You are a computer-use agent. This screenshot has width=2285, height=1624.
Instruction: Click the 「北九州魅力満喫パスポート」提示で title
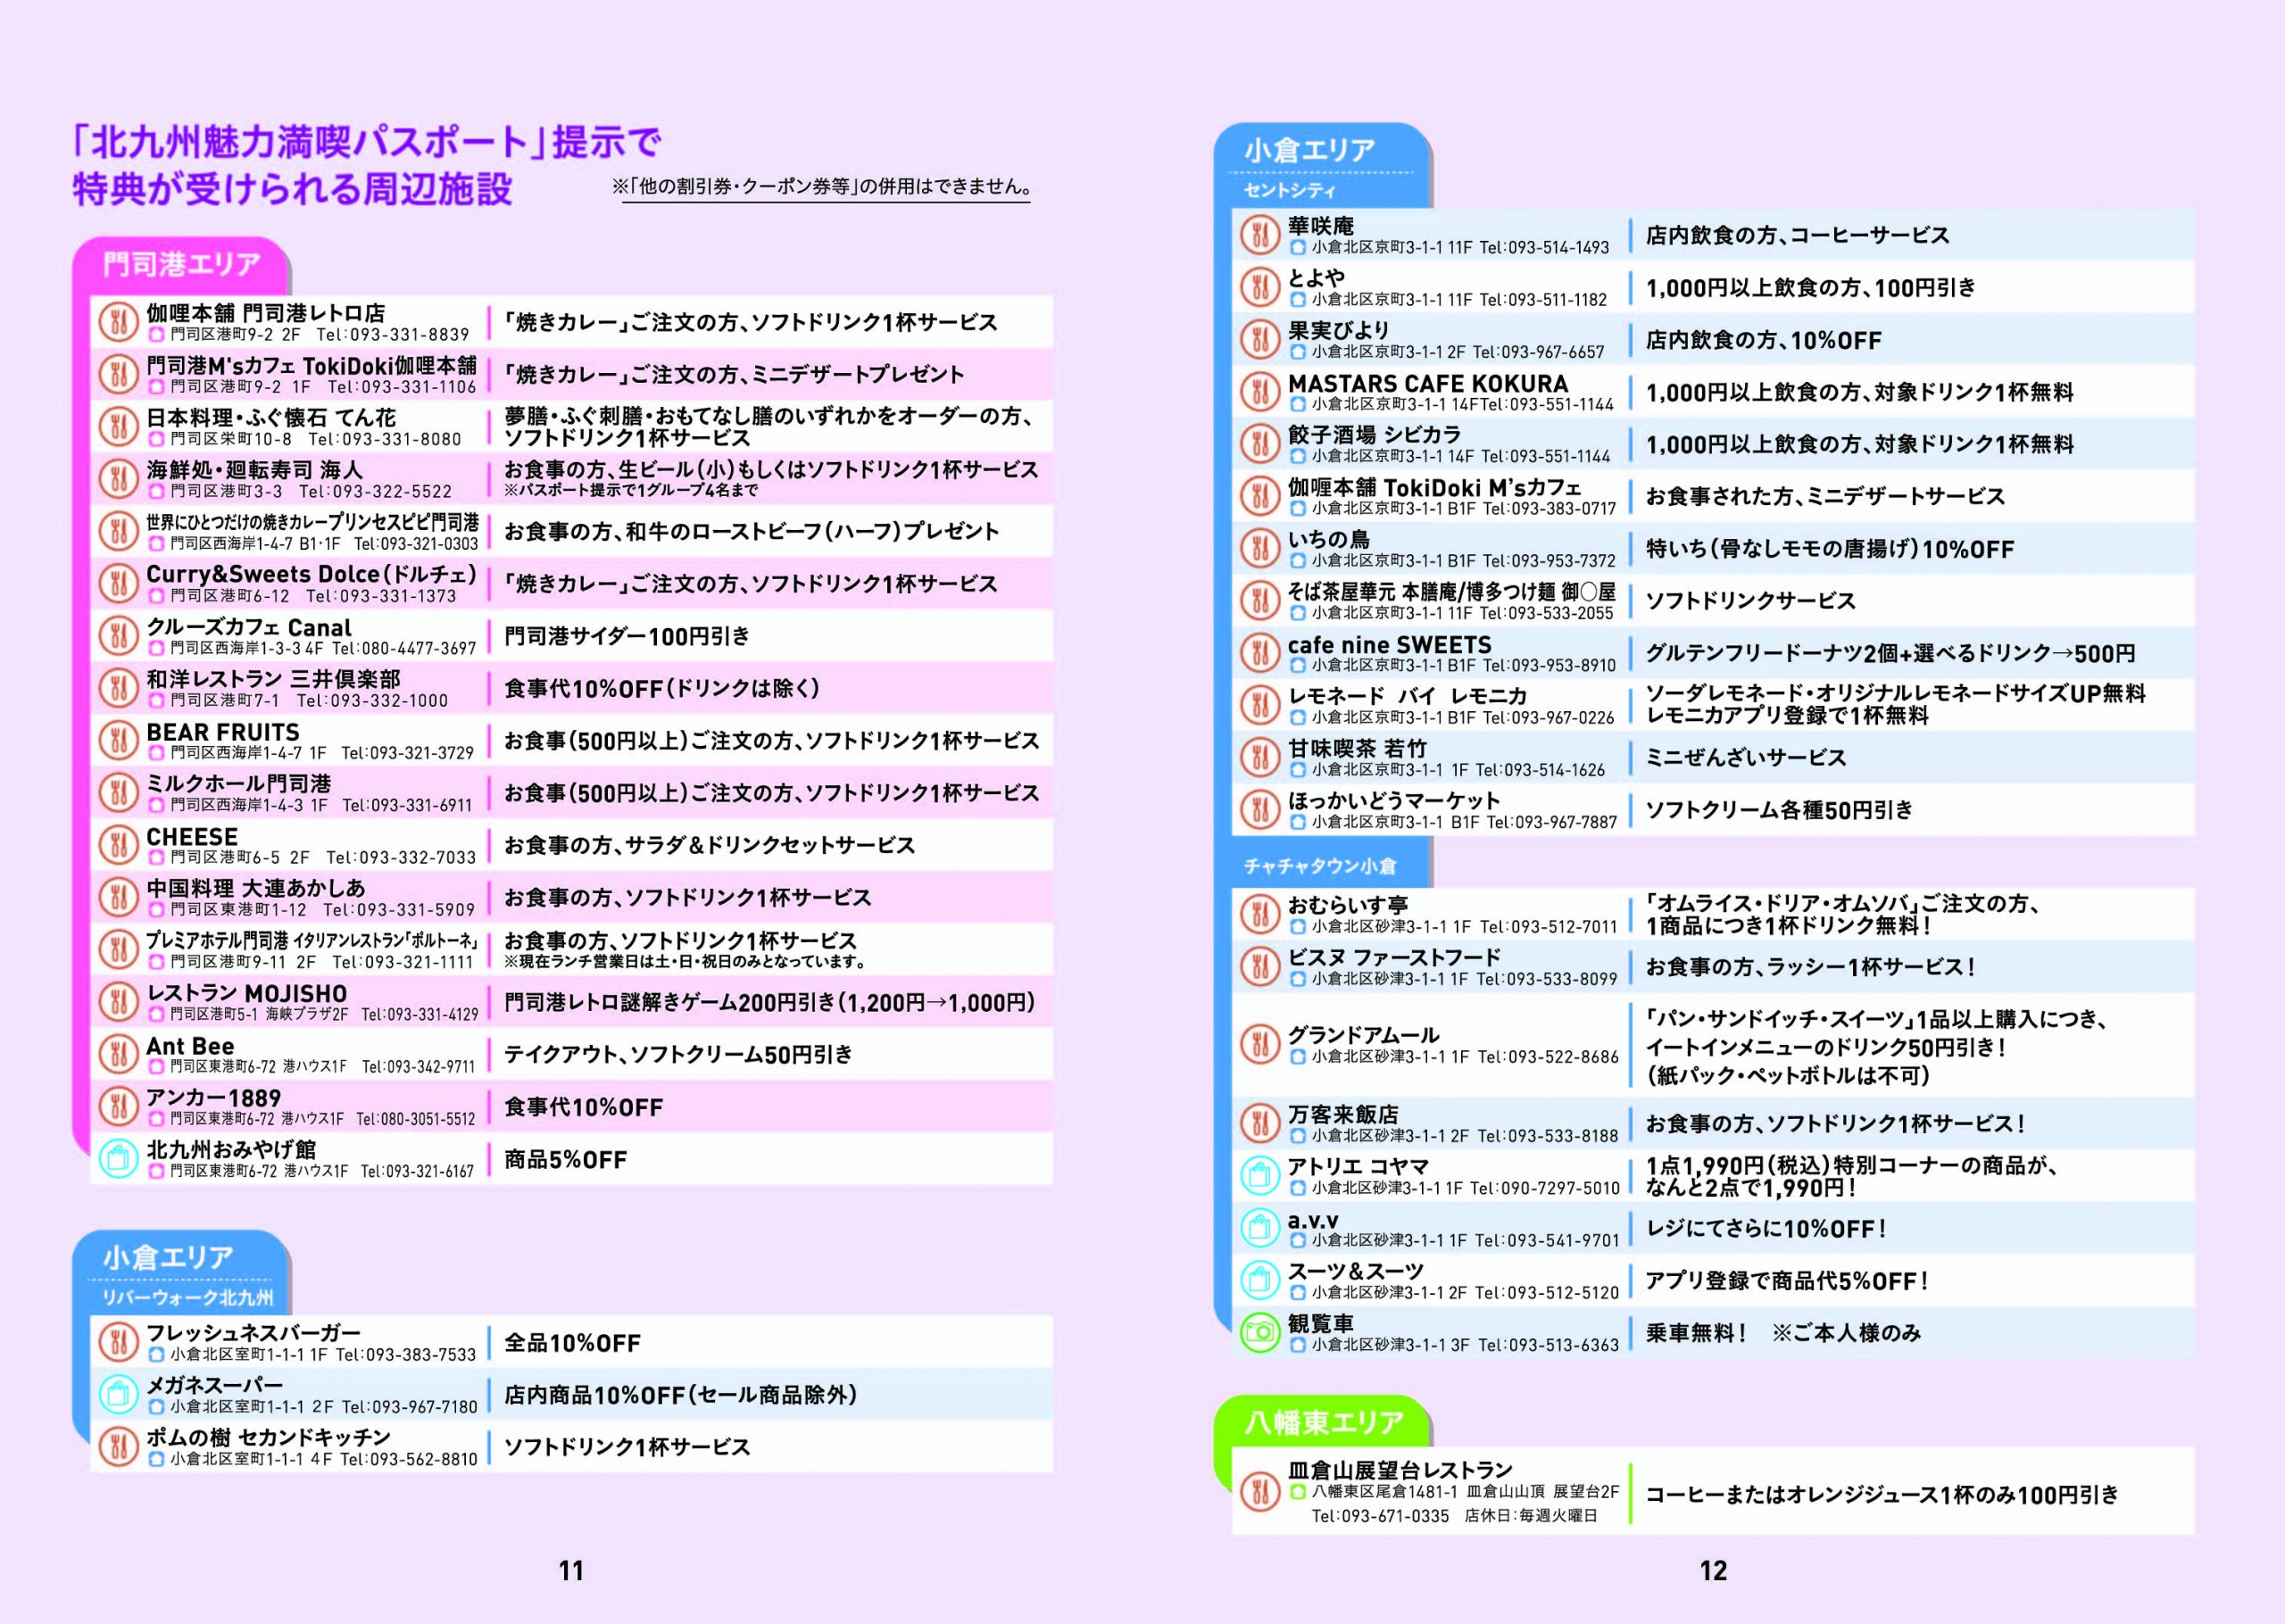click(x=367, y=141)
